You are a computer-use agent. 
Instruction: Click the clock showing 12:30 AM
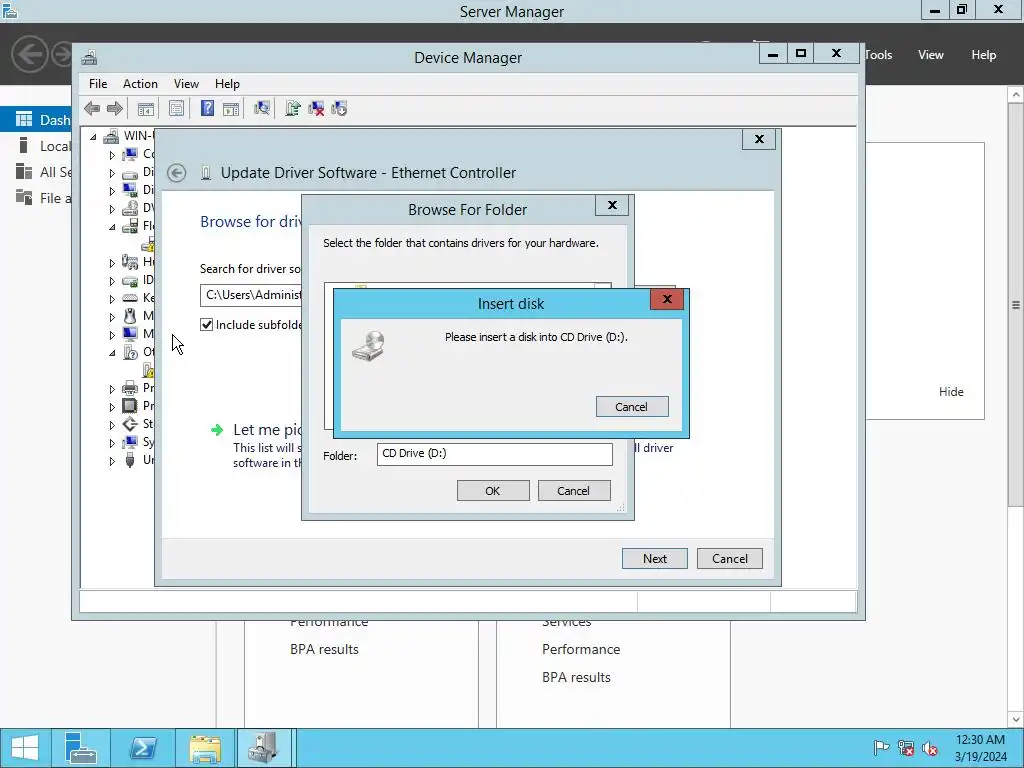point(980,740)
